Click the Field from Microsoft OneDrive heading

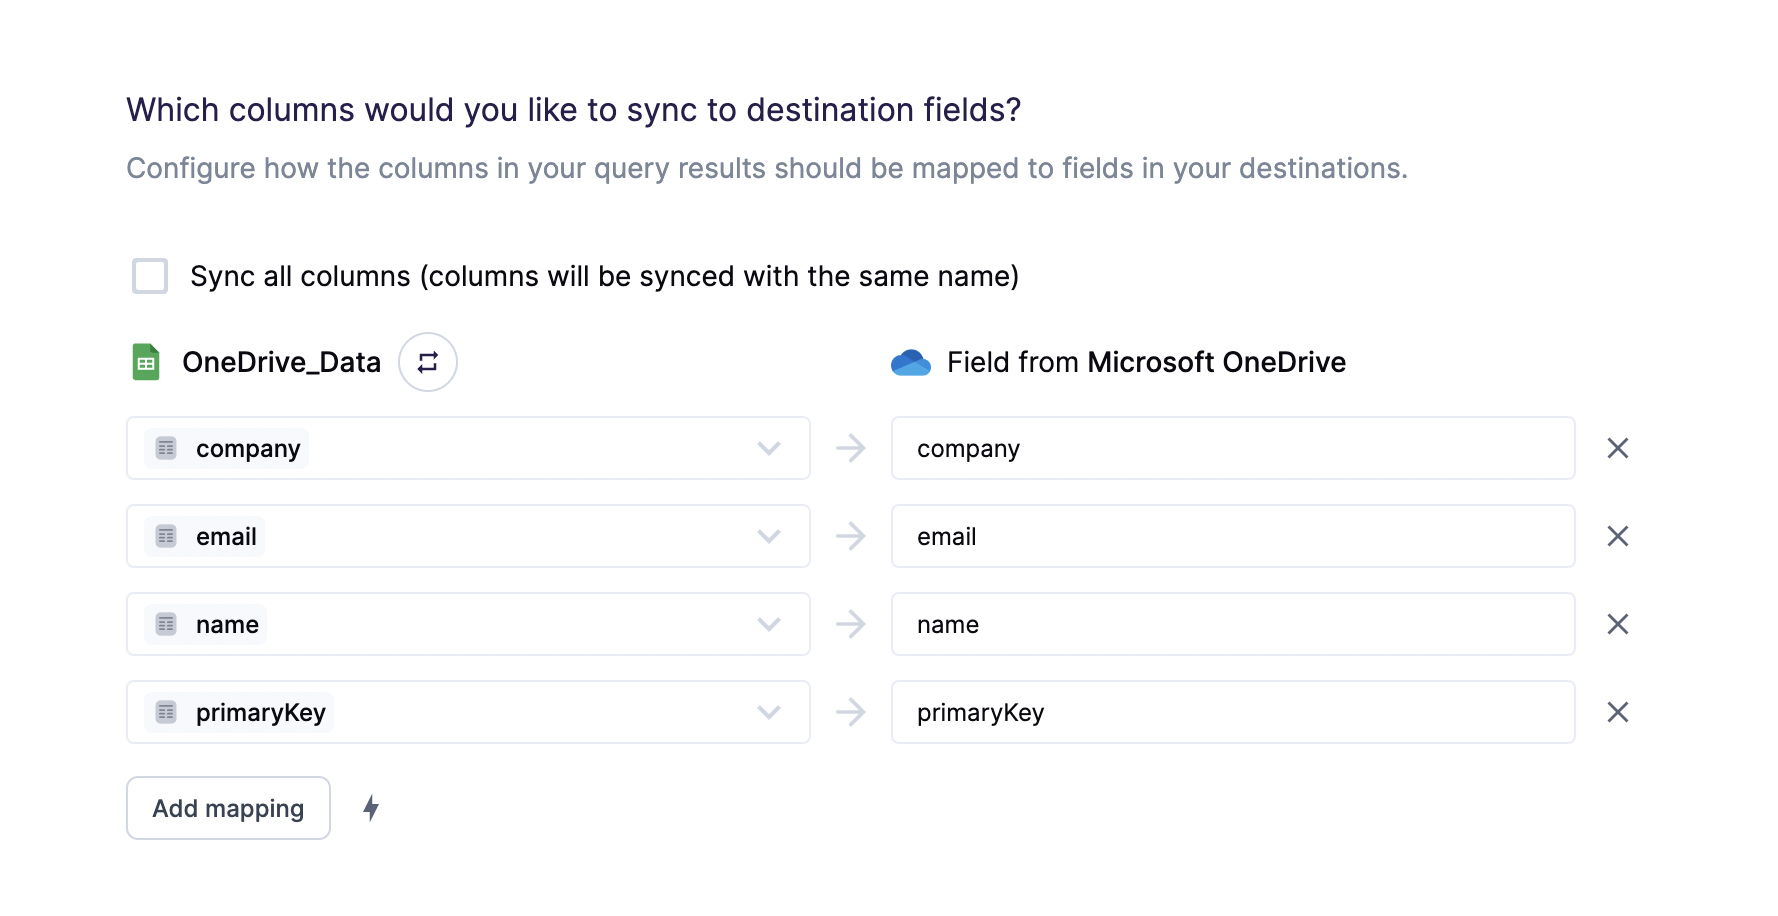(x=1146, y=362)
